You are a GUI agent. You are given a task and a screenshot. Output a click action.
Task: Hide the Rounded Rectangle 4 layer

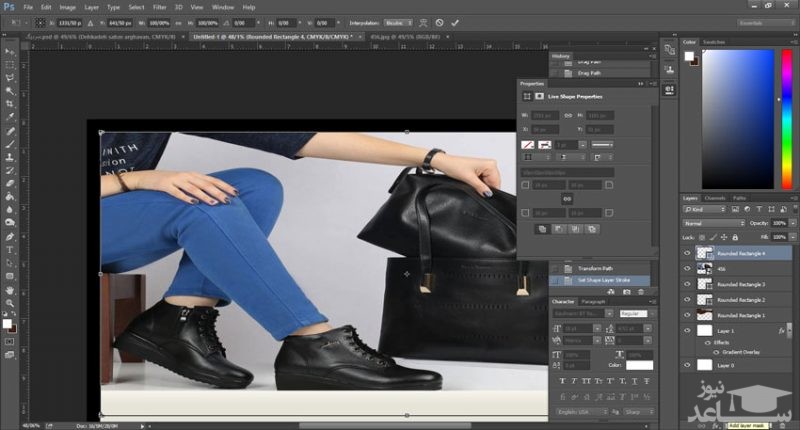point(687,254)
